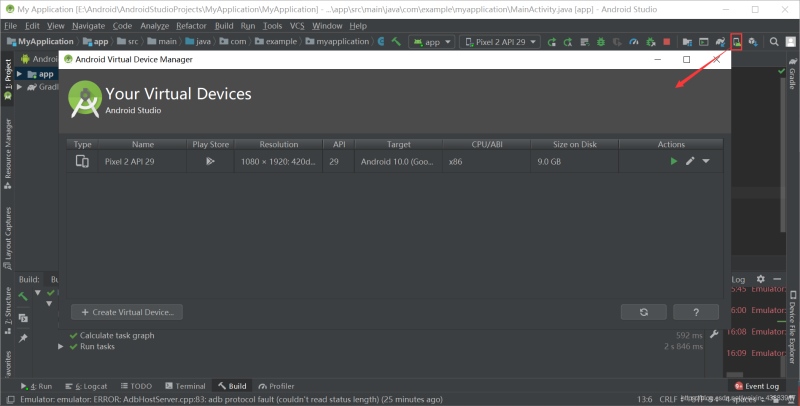Screen dimensions: 800x406
Task: Click Create Virtual Device button
Action: pyautogui.click(x=127, y=312)
